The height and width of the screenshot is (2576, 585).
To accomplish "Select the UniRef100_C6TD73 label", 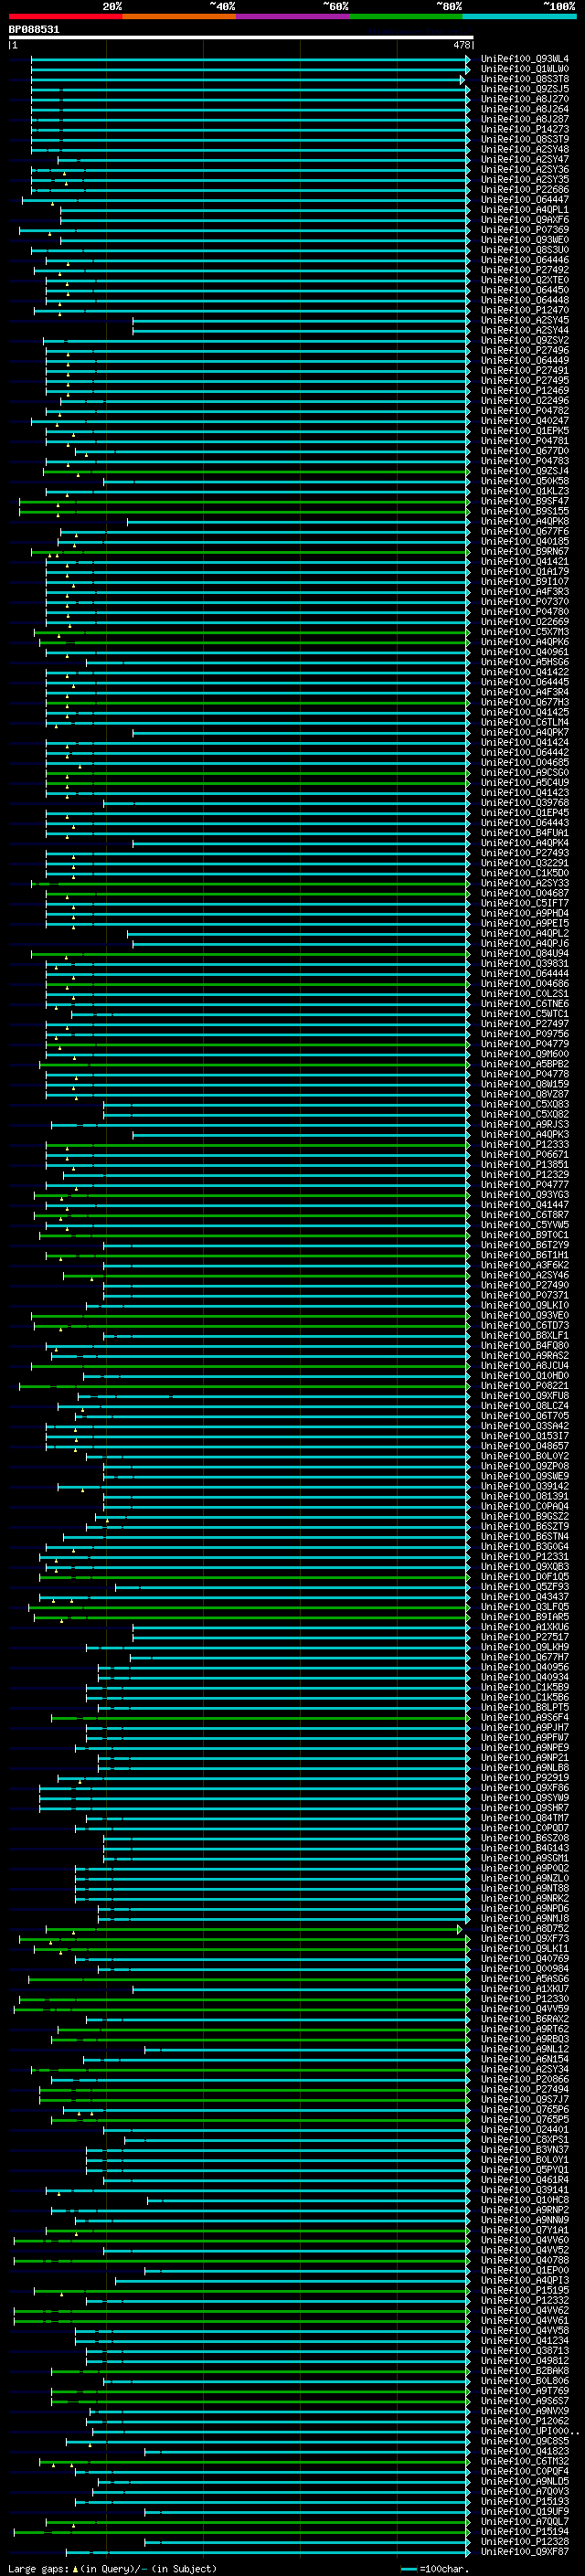I will [525, 1325].
